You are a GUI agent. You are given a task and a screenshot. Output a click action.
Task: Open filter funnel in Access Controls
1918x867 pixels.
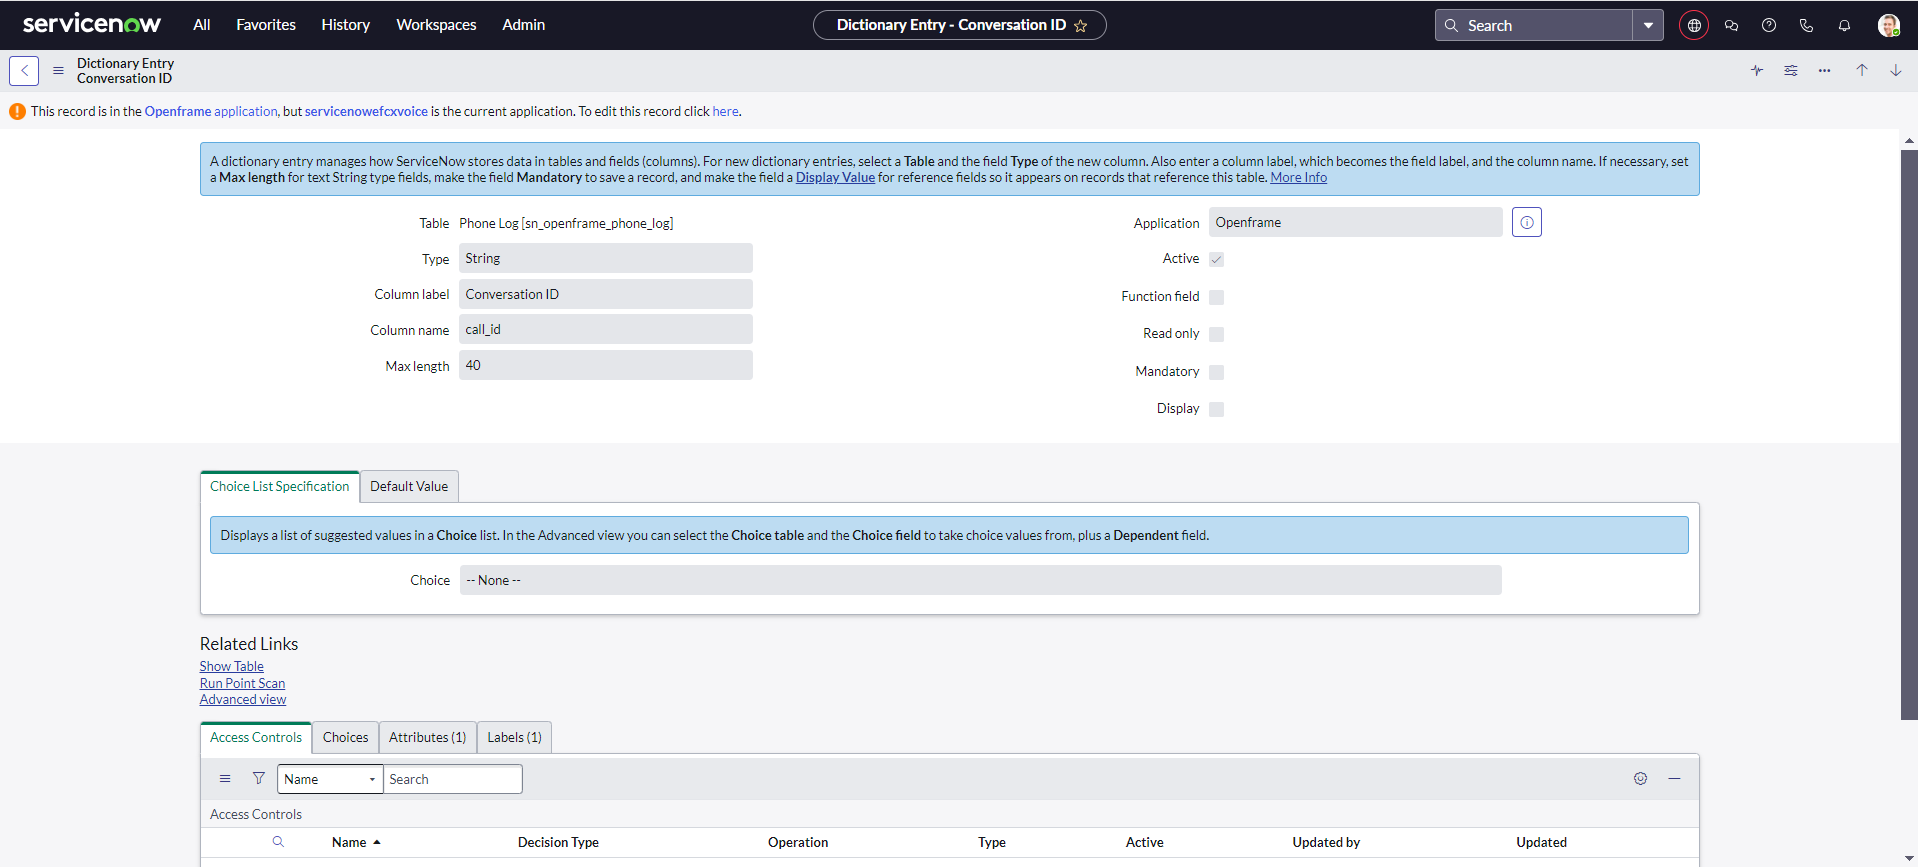pyautogui.click(x=259, y=778)
